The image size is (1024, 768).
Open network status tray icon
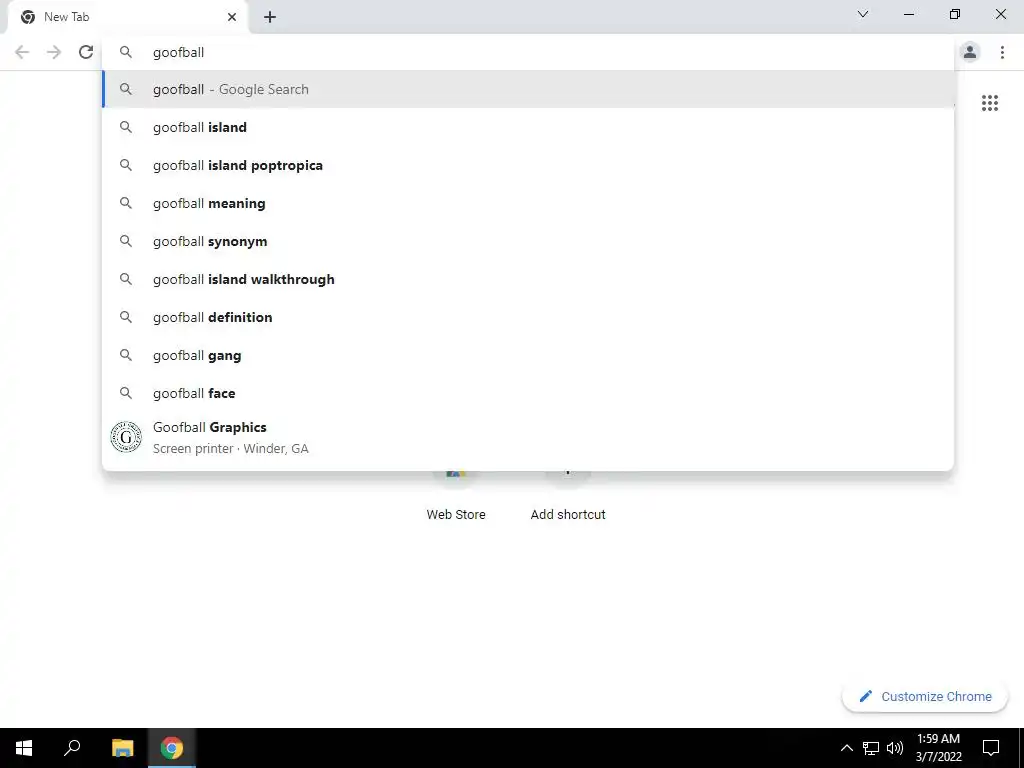click(871, 748)
